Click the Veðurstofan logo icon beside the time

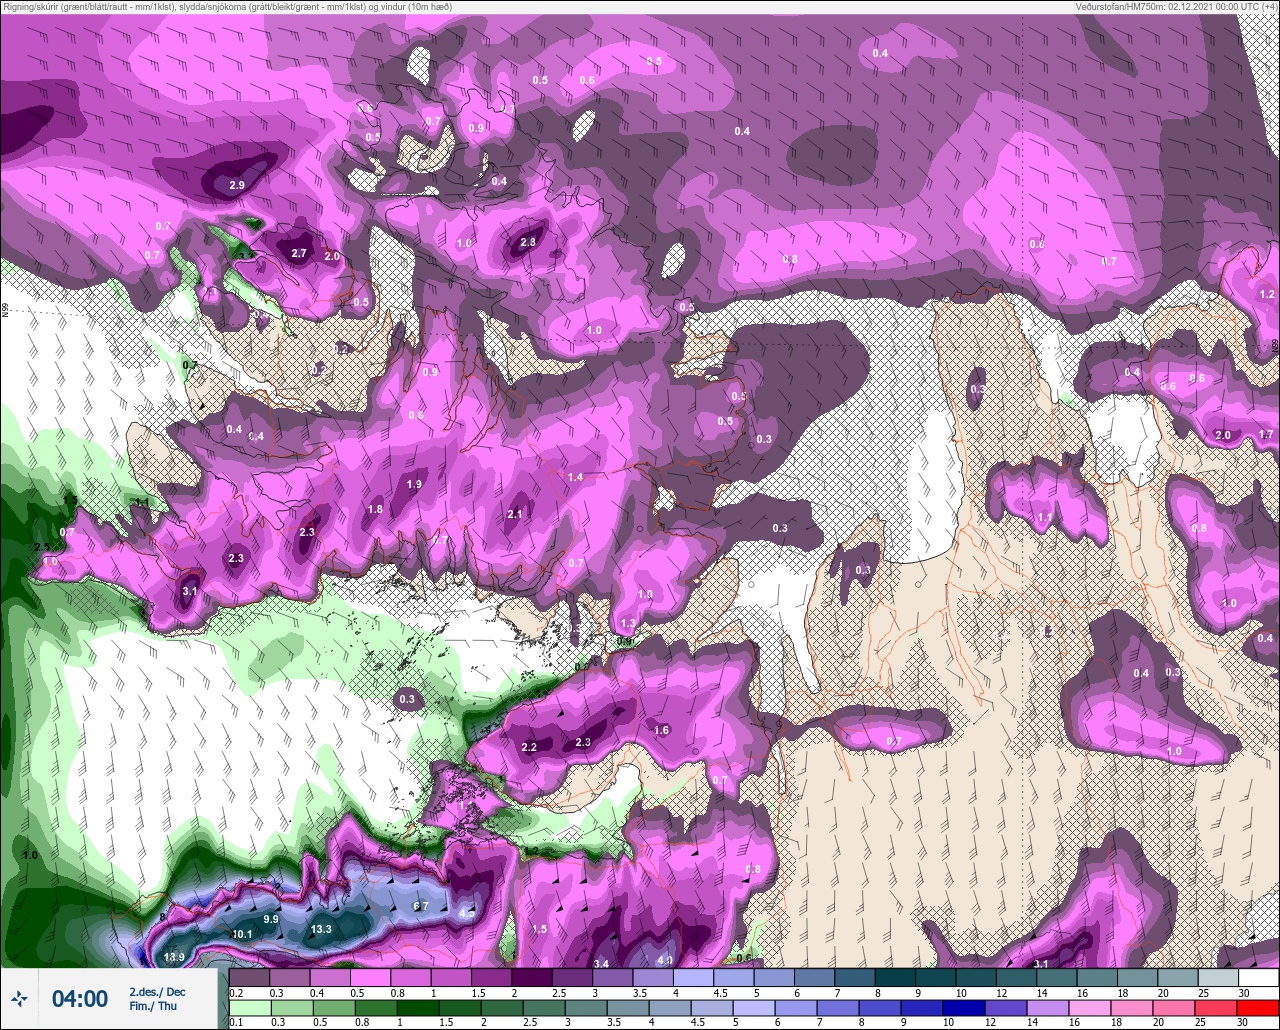tap(20, 998)
